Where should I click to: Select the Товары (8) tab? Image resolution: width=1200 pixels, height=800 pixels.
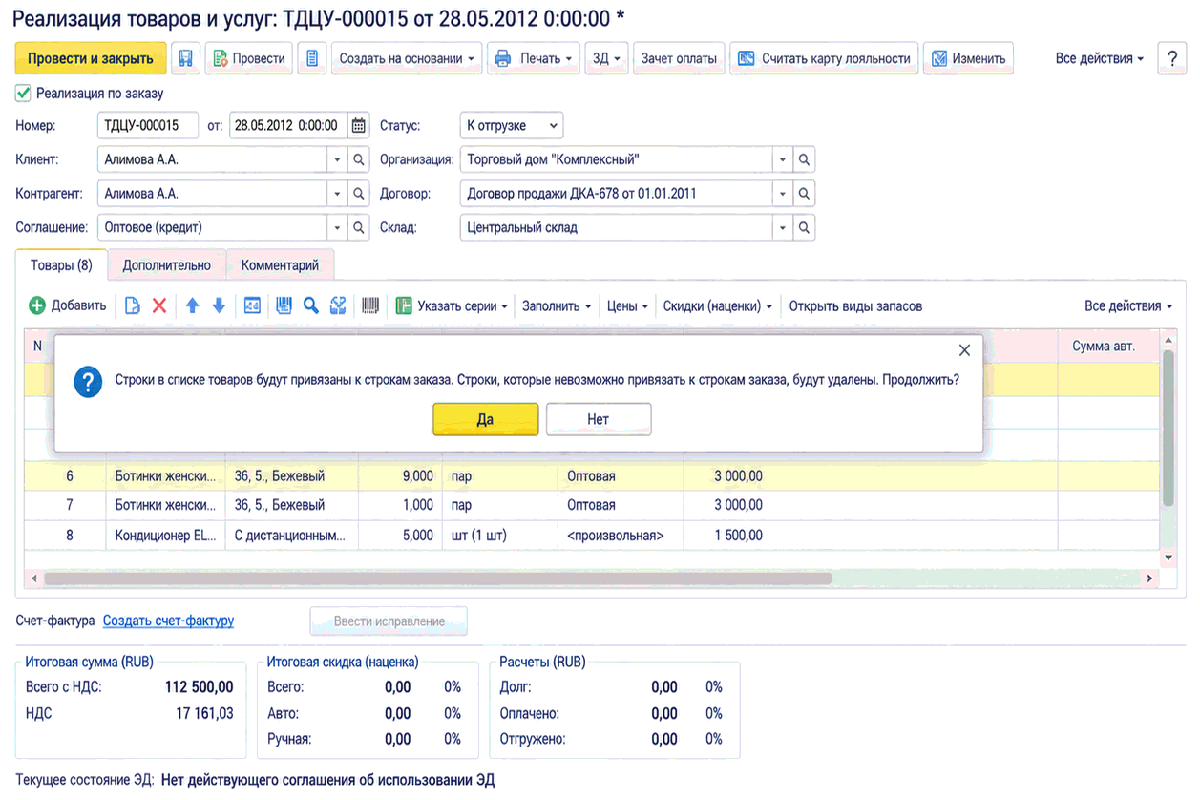click(x=62, y=265)
